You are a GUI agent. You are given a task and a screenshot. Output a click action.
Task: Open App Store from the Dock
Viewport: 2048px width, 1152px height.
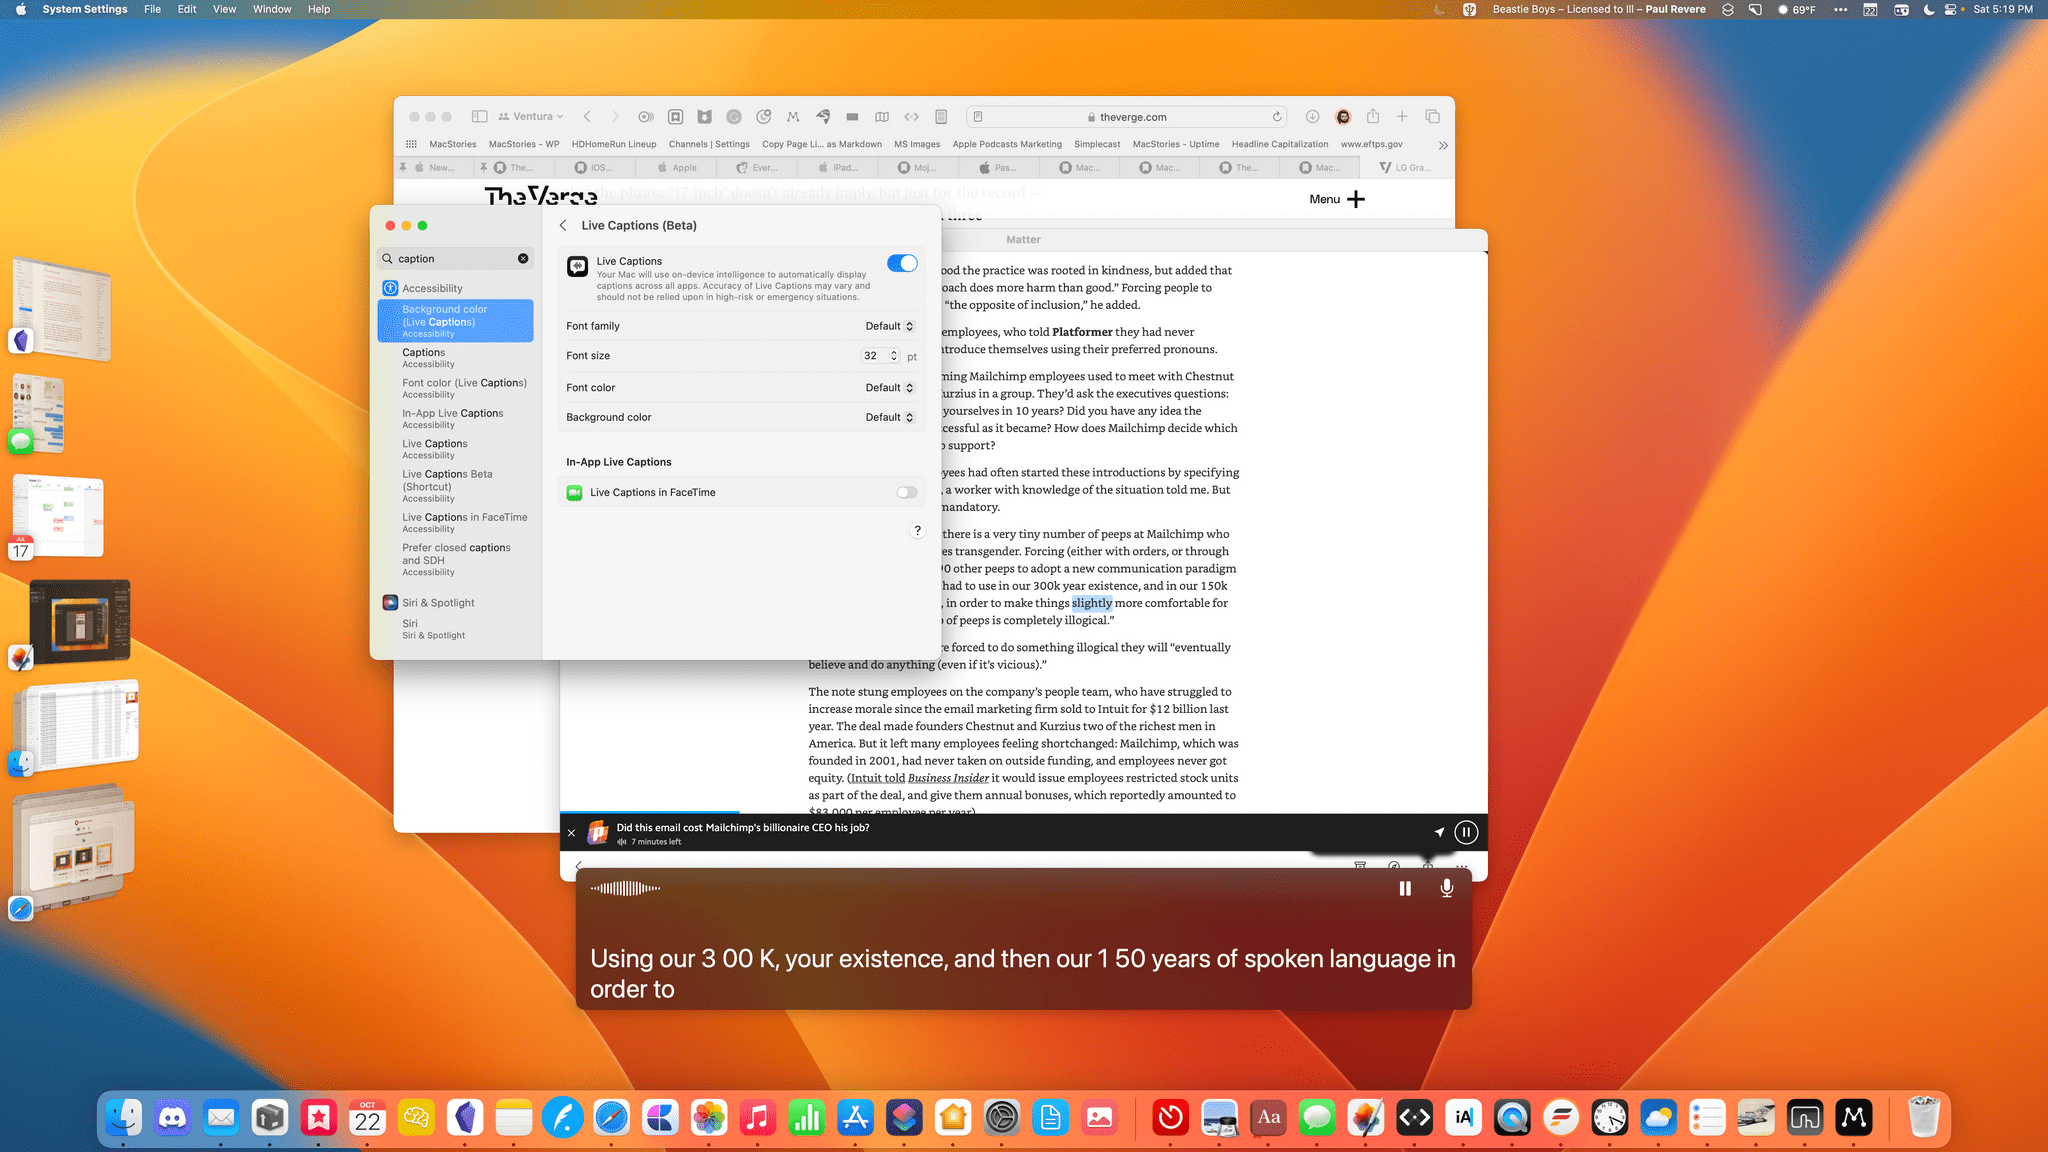(x=855, y=1117)
